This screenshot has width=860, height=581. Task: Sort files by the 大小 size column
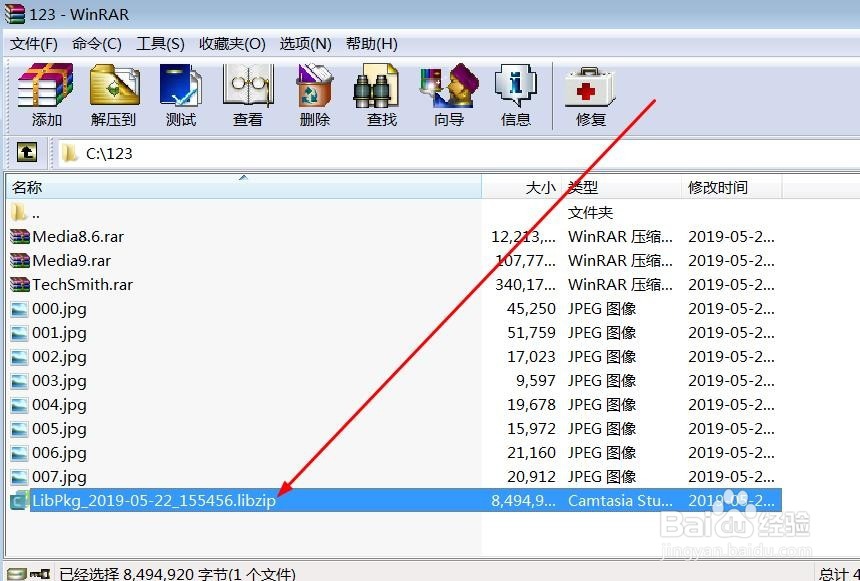[x=540, y=187]
